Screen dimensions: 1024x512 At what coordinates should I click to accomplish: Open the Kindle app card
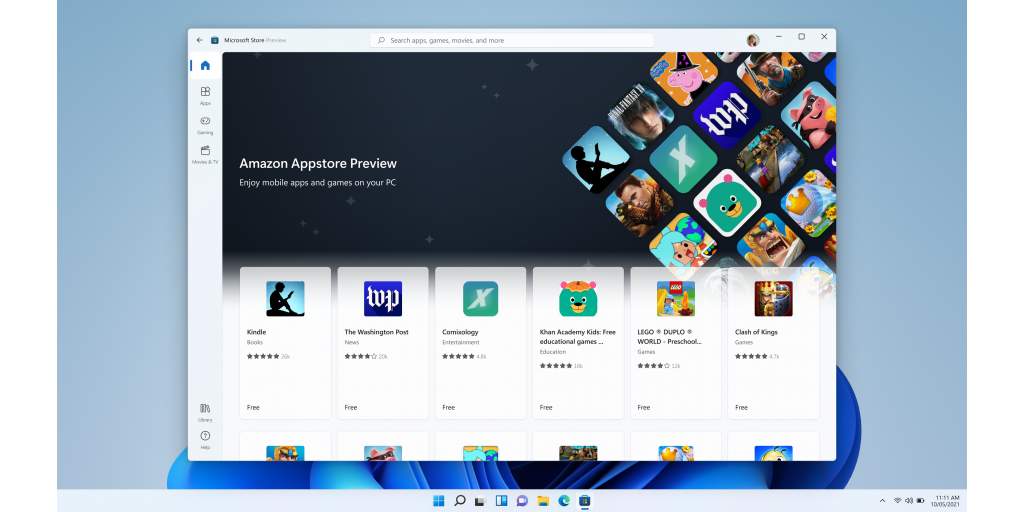pyautogui.click(x=285, y=342)
